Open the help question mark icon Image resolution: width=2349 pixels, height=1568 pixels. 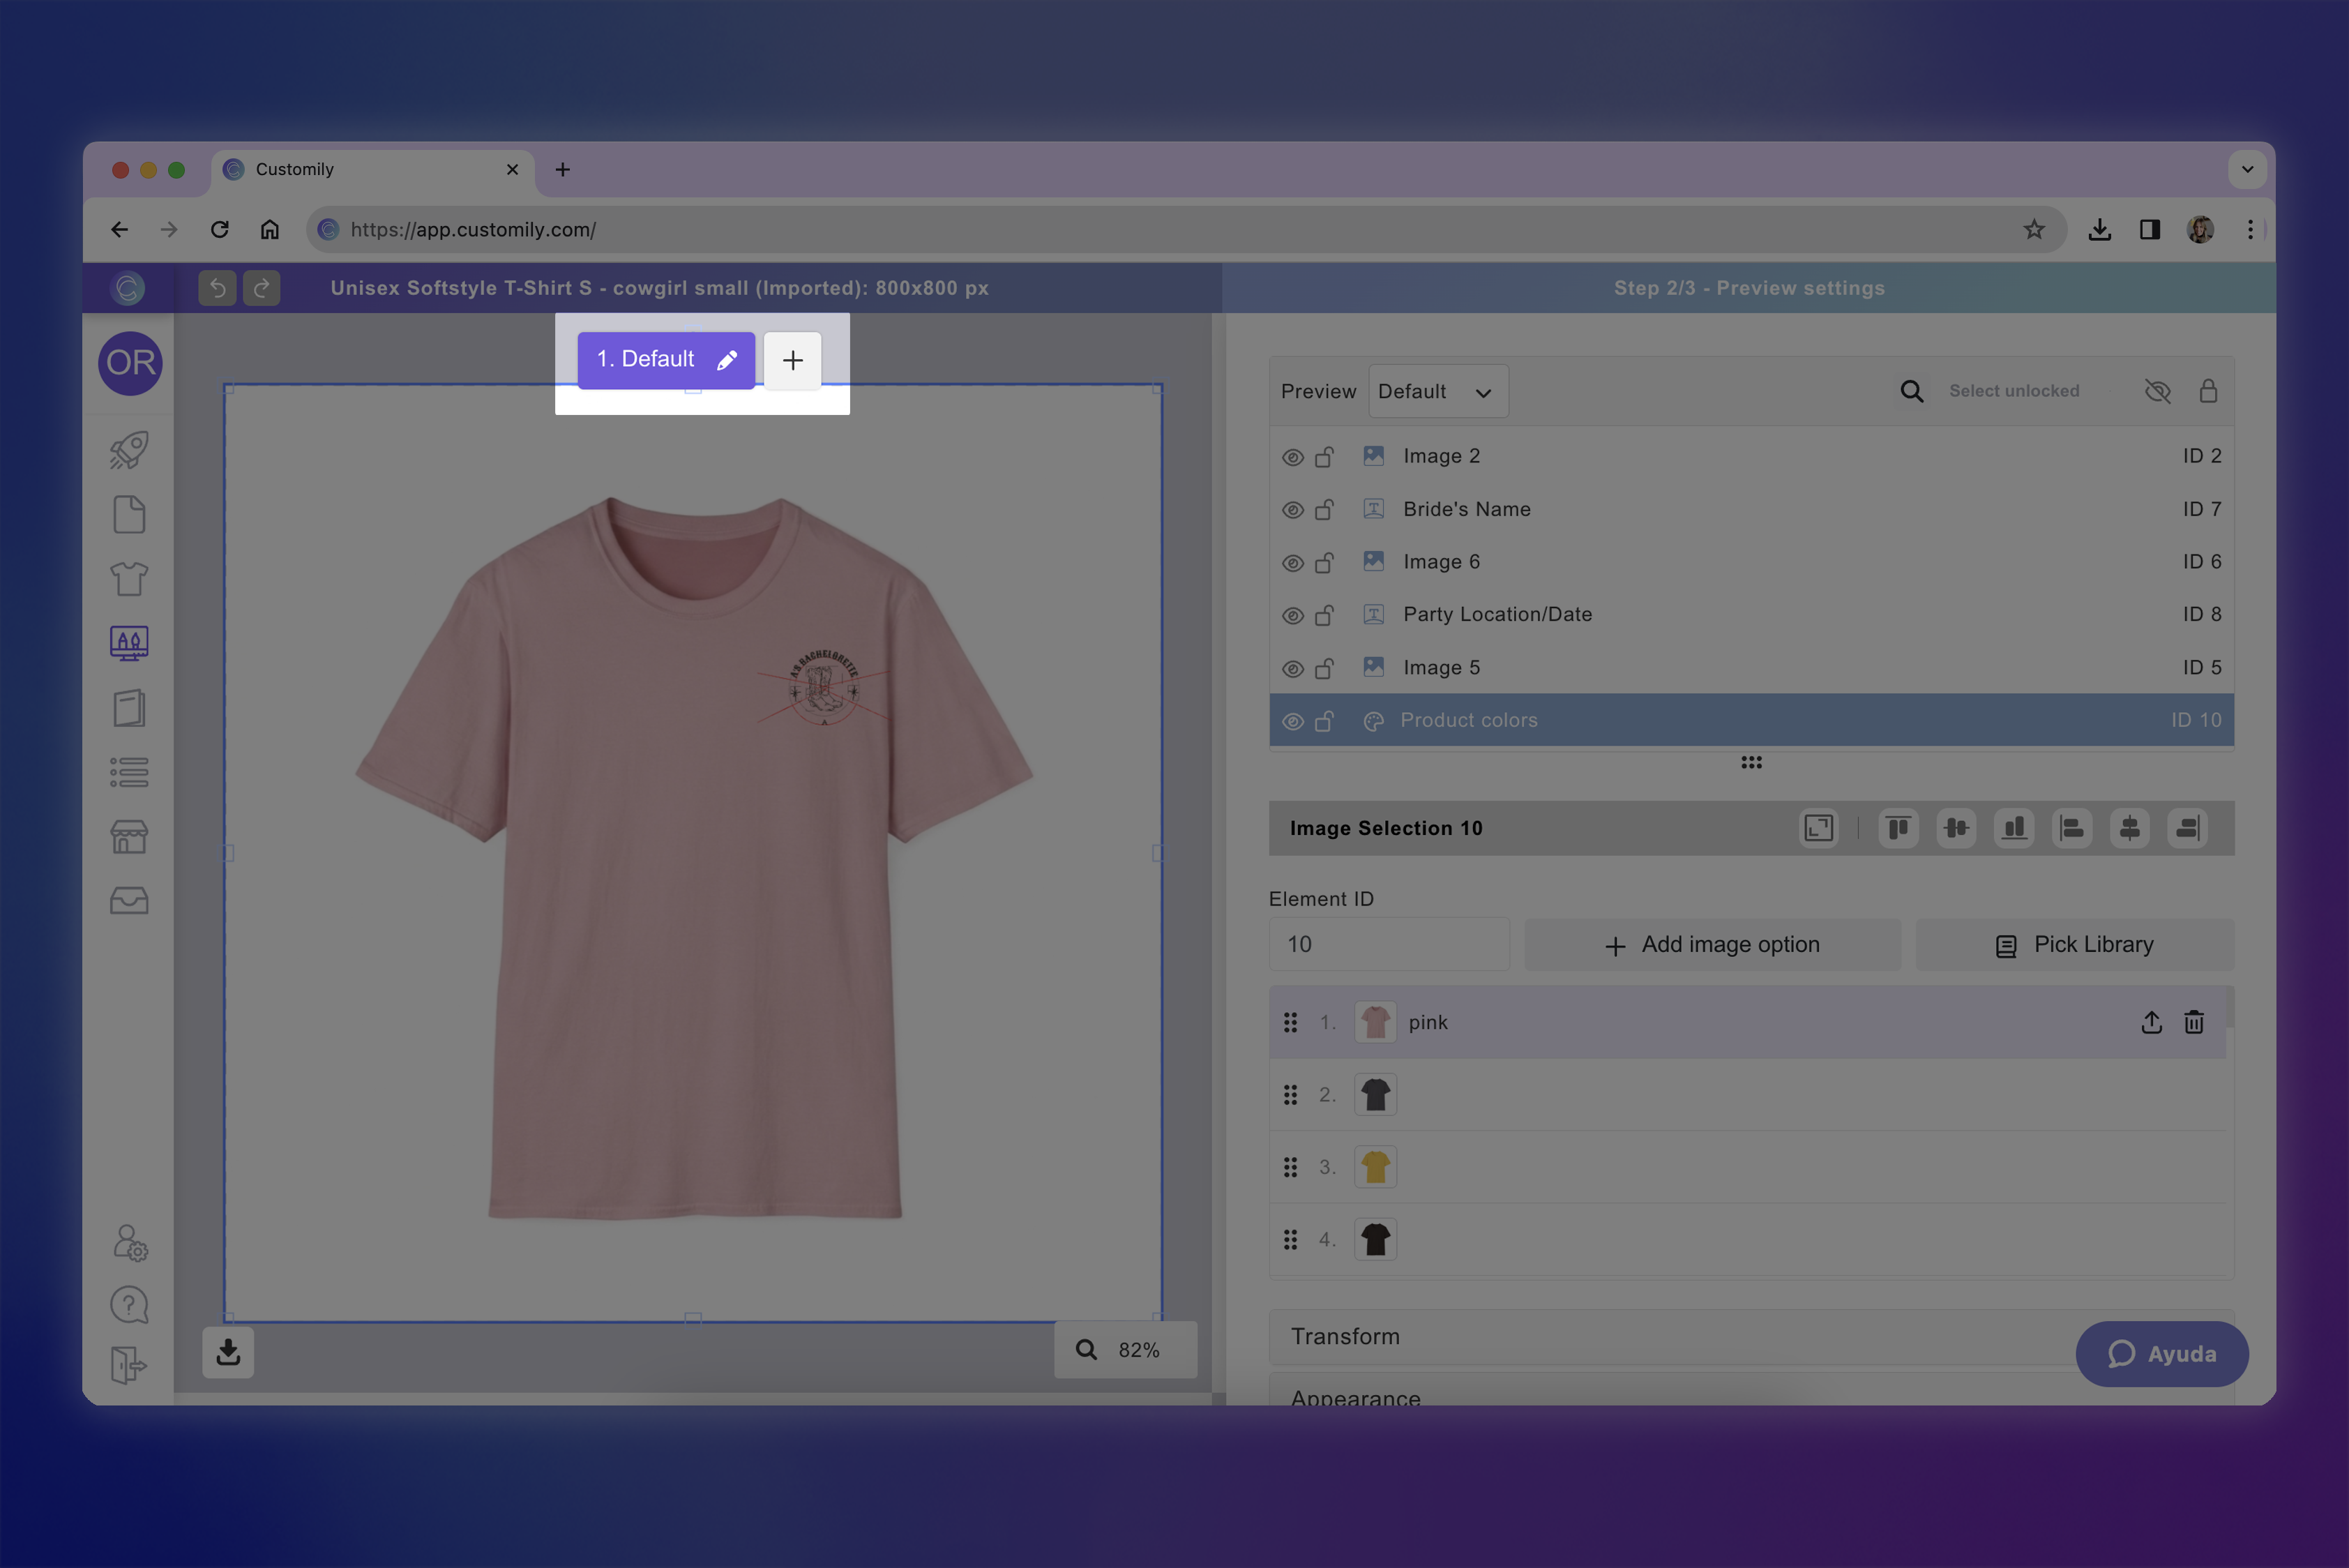point(129,1304)
